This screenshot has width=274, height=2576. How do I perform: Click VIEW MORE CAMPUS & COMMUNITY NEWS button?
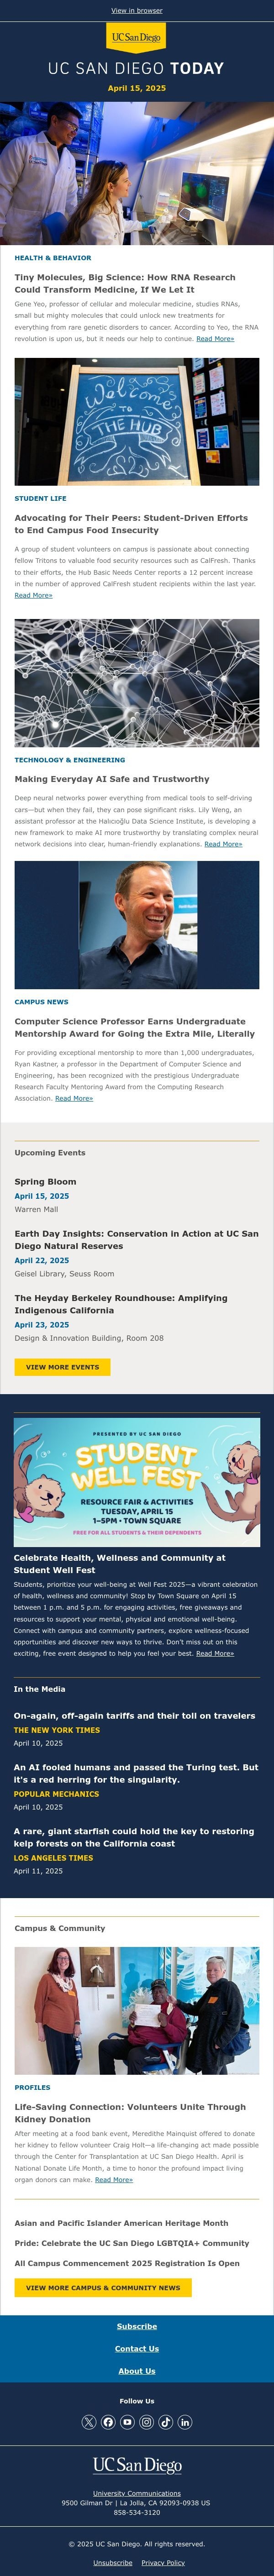tap(103, 2287)
